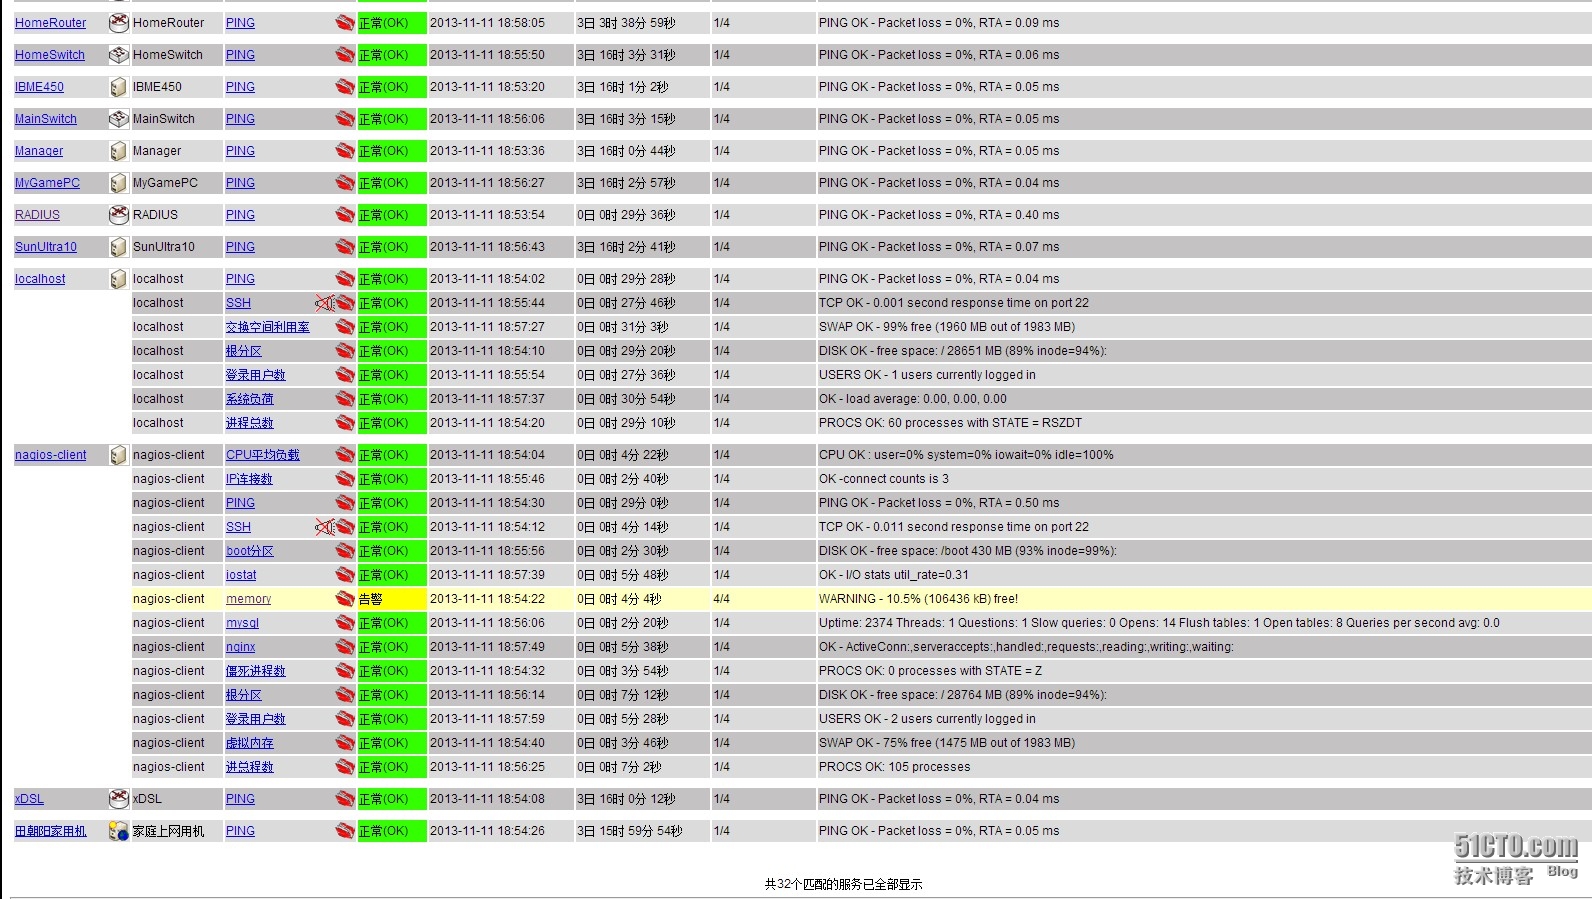
Task: Open the HomeSwitch host link
Action: coord(50,55)
